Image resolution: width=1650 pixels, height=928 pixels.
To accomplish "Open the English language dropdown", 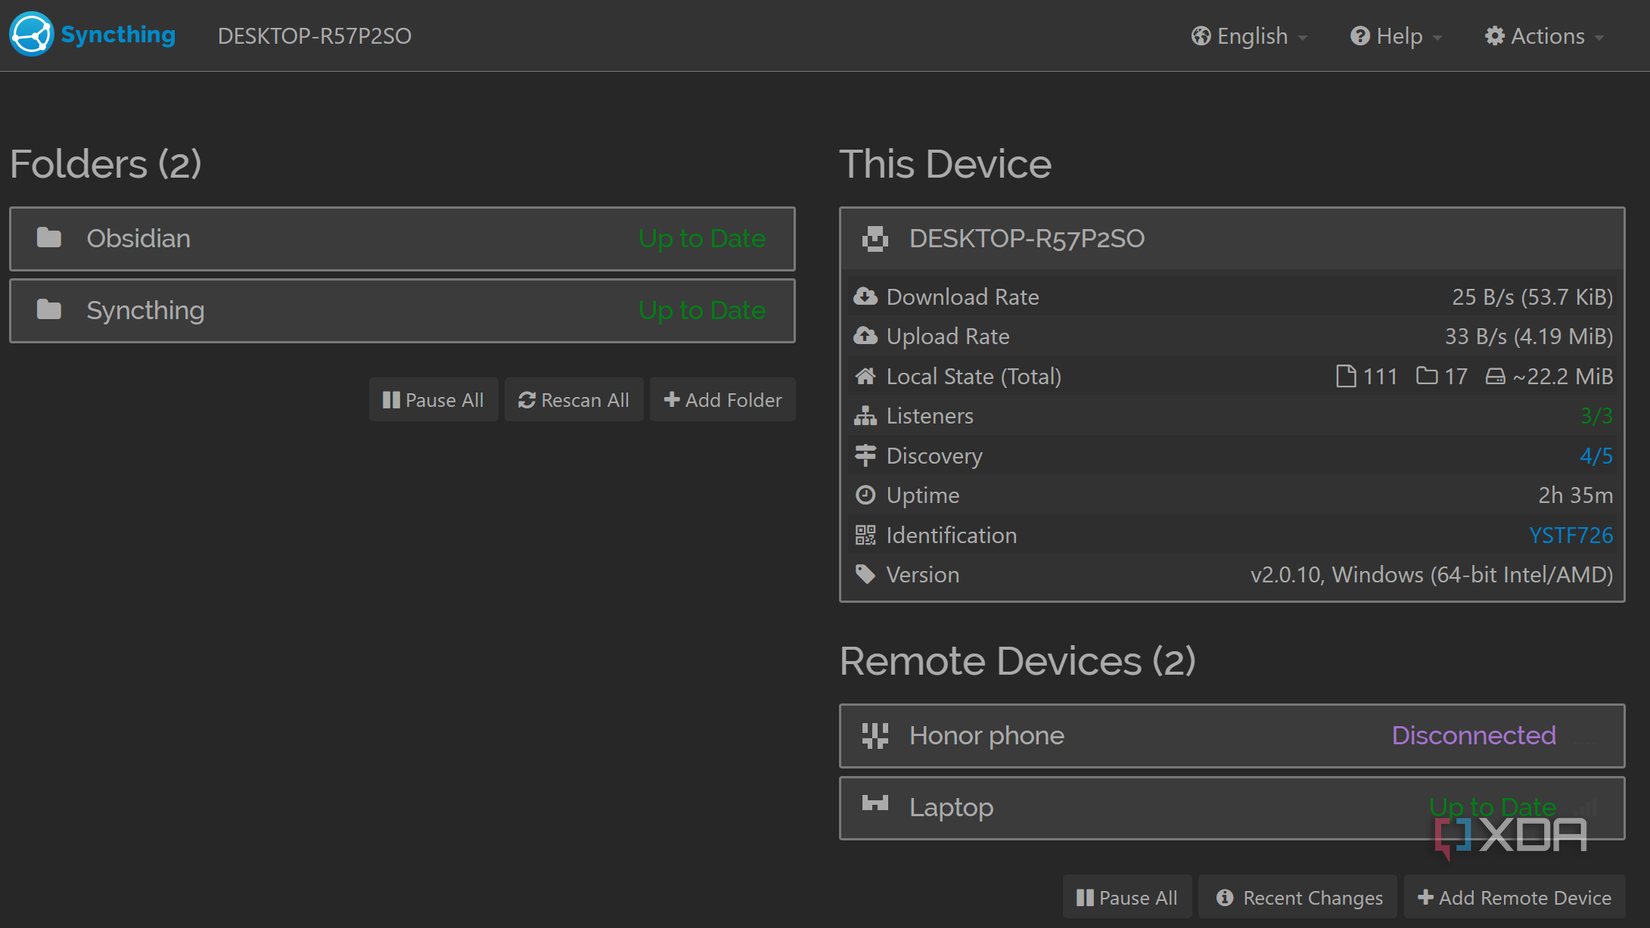I will [x=1249, y=36].
